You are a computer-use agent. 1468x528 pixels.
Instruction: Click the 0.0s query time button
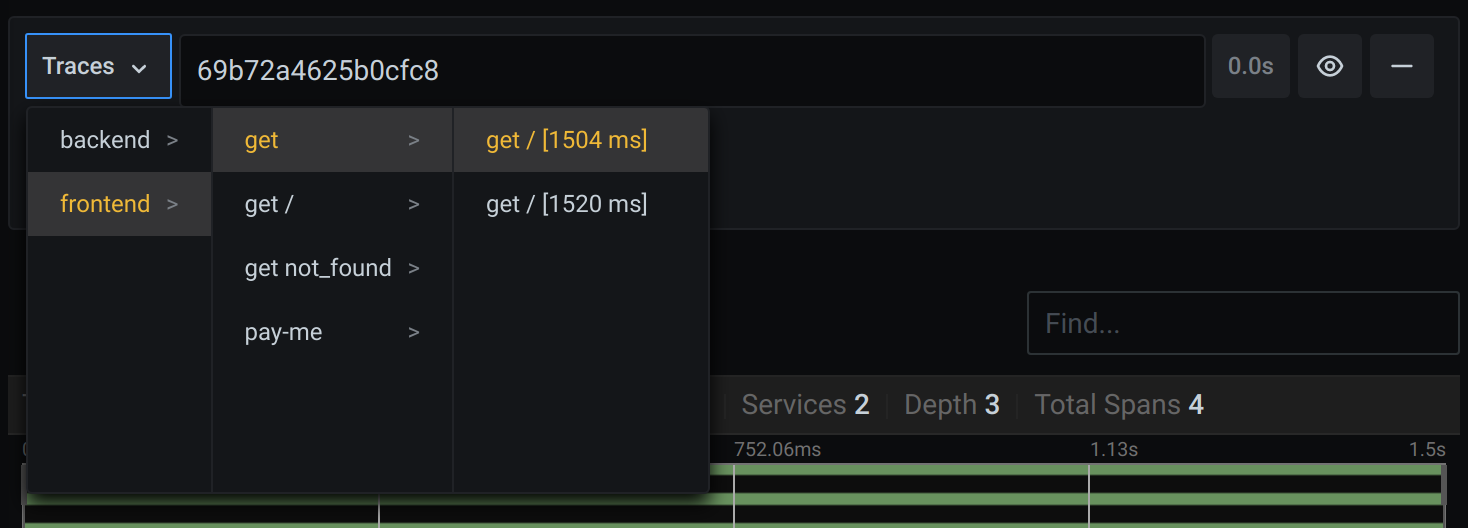click(x=1250, y=66)
